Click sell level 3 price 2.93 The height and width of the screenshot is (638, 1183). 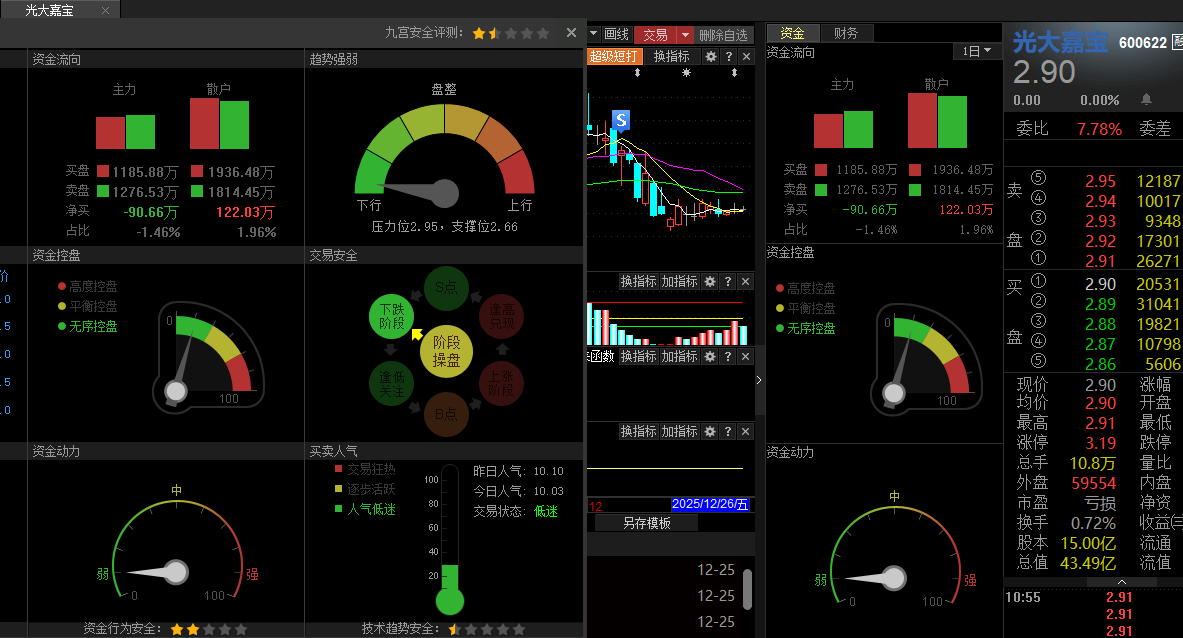click(1100, 221)
